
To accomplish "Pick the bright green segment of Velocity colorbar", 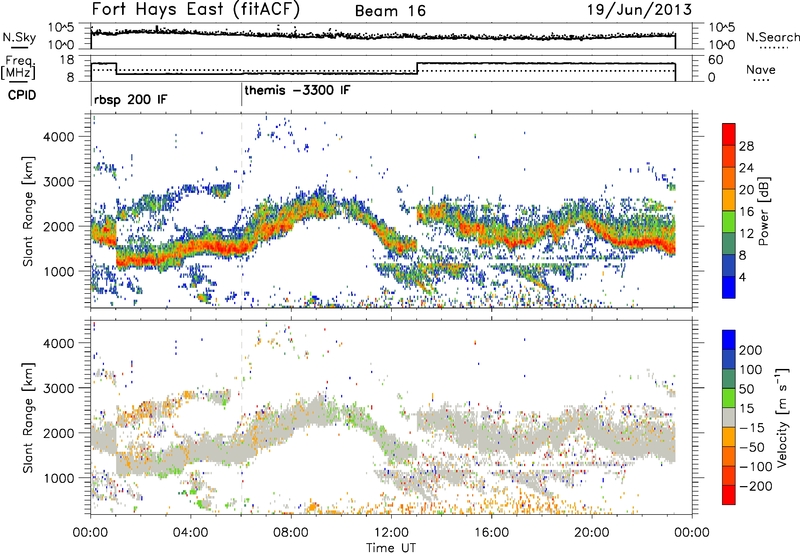I will click(729, 398).
